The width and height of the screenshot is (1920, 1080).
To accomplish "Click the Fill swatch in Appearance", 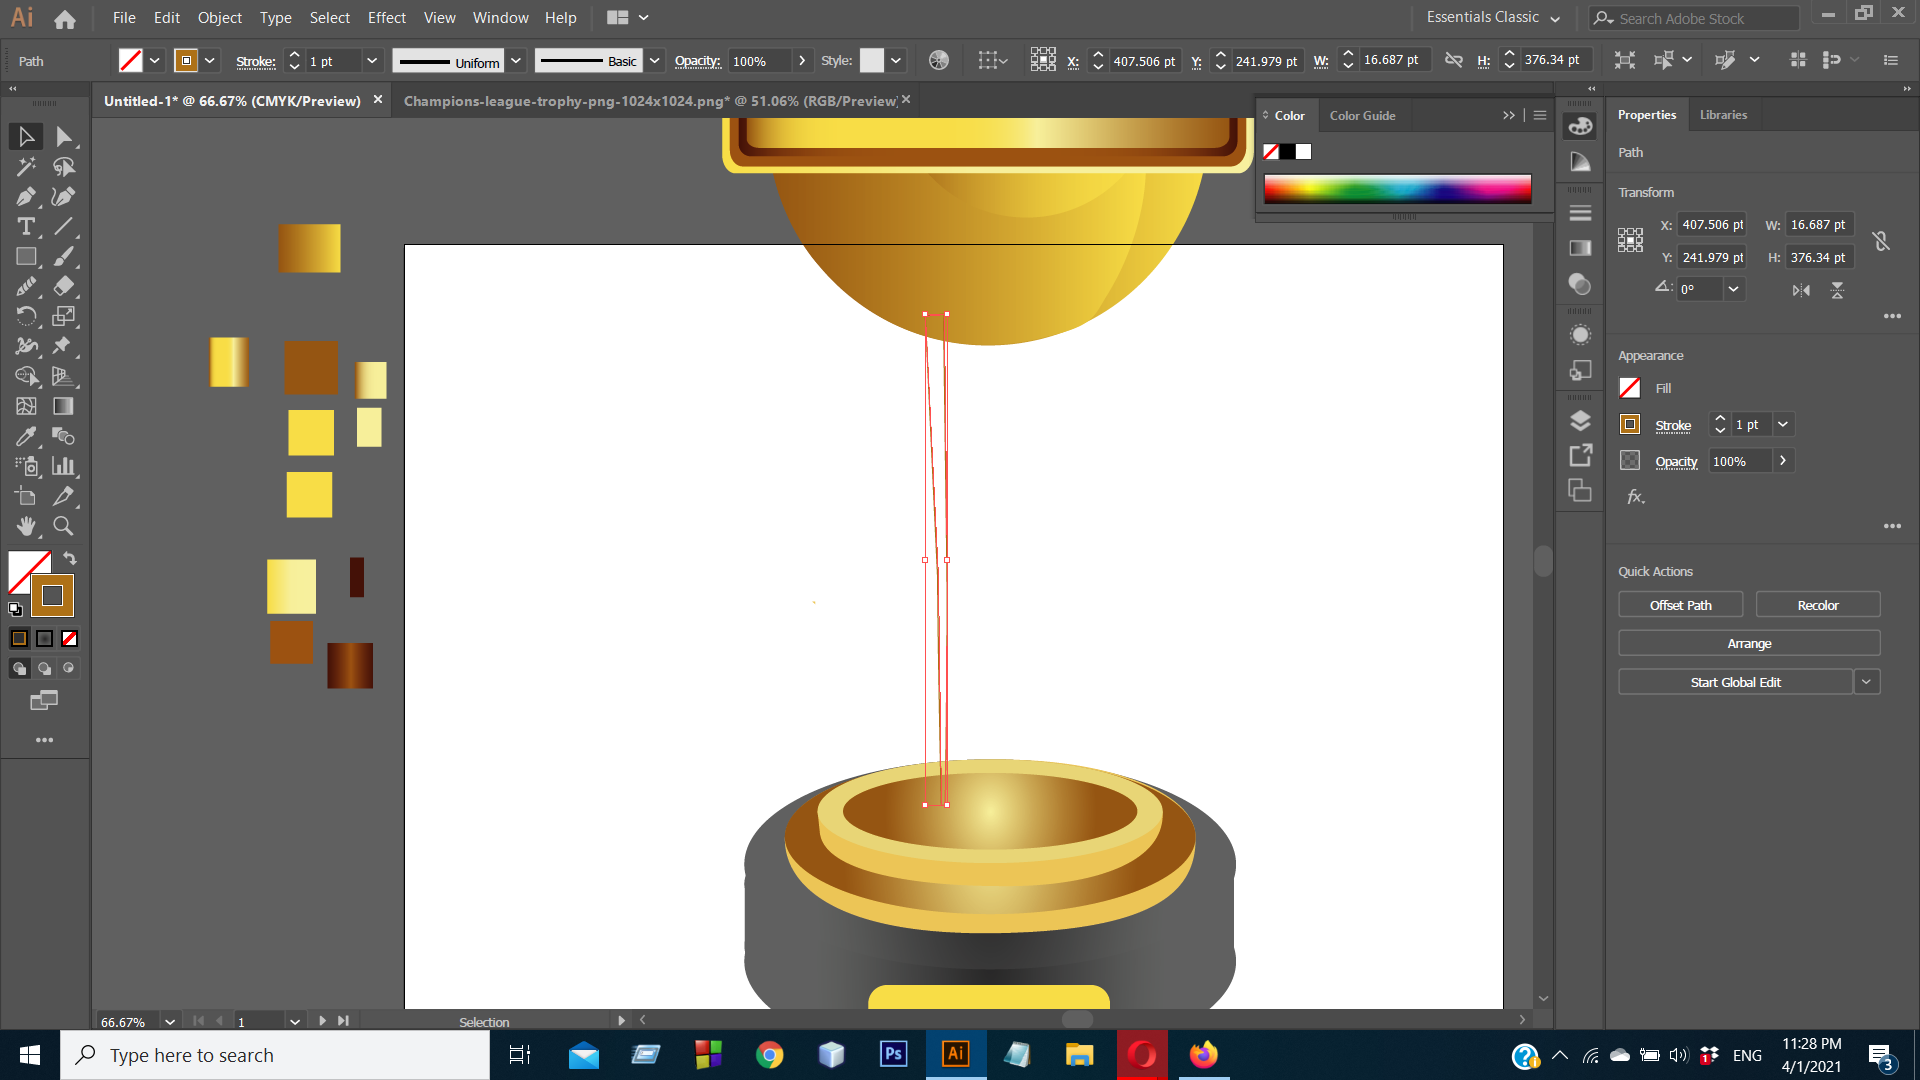I will pos(1630,388).
